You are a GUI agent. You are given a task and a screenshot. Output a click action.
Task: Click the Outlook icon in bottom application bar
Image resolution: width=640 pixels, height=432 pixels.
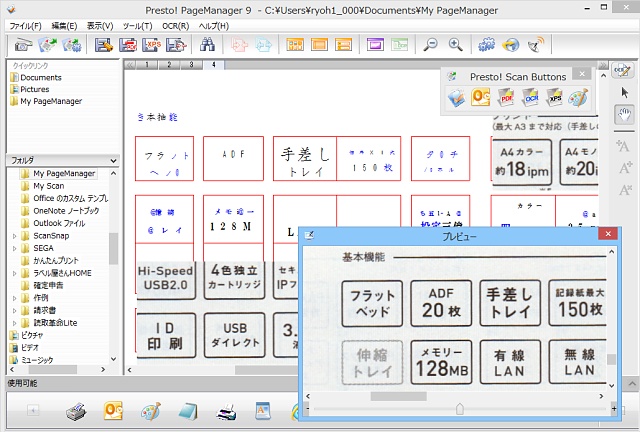[113, 411]
